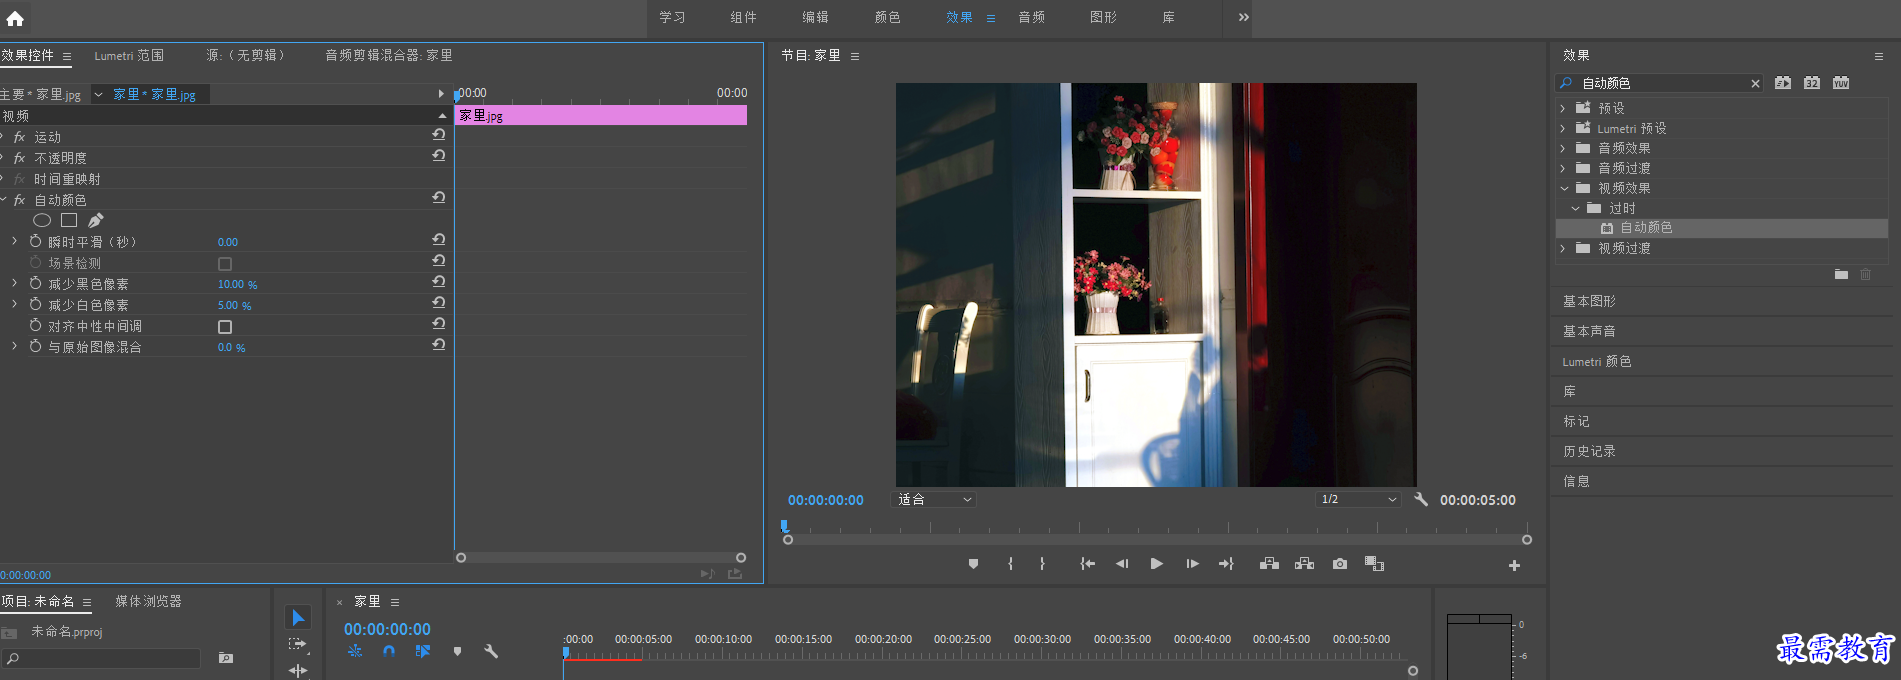The image size is (1901, 680).
Task: Expand the 与原始图像混合 parameter
Action: click(14, 346)
